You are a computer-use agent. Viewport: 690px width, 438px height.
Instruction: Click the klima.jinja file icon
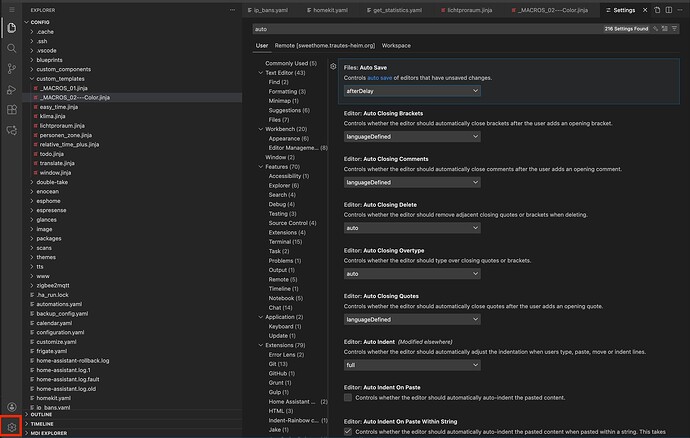click(36, 116)
